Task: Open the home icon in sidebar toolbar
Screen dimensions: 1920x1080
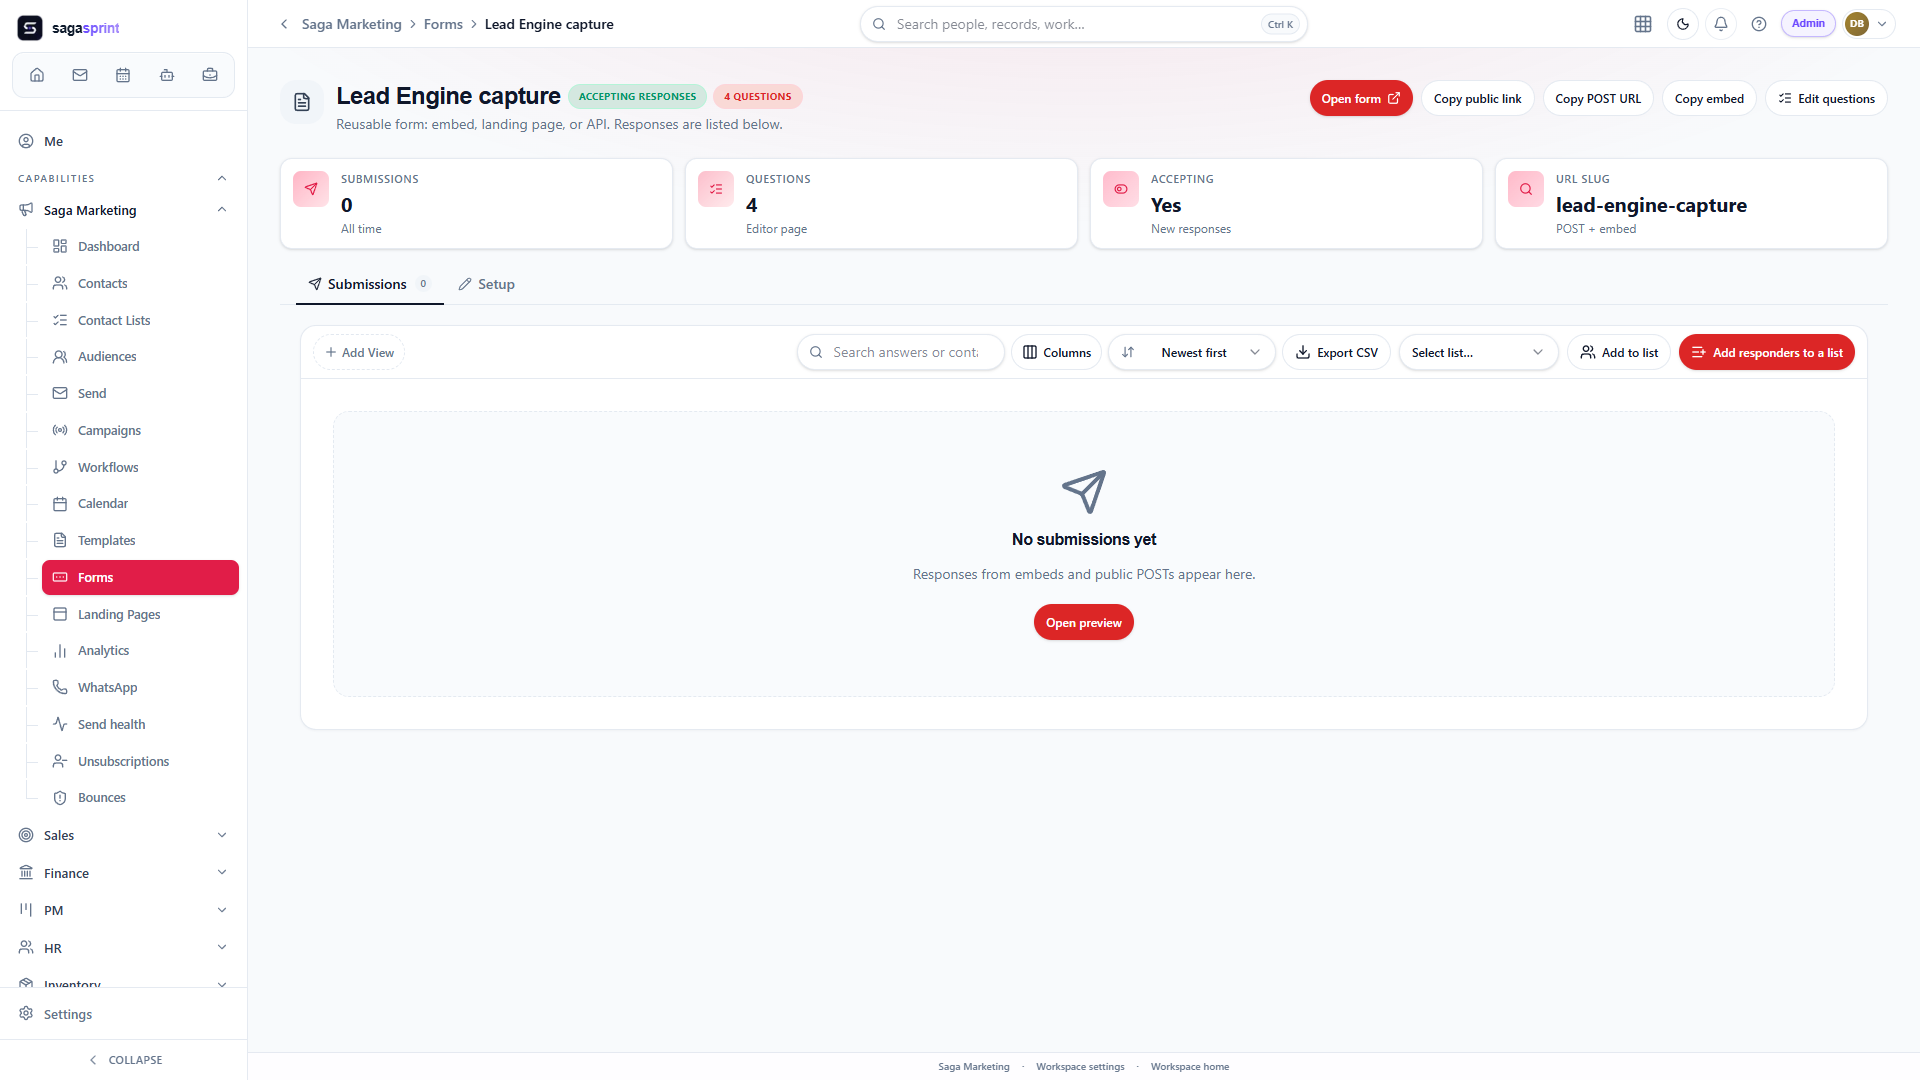Action: coord(37,75)
